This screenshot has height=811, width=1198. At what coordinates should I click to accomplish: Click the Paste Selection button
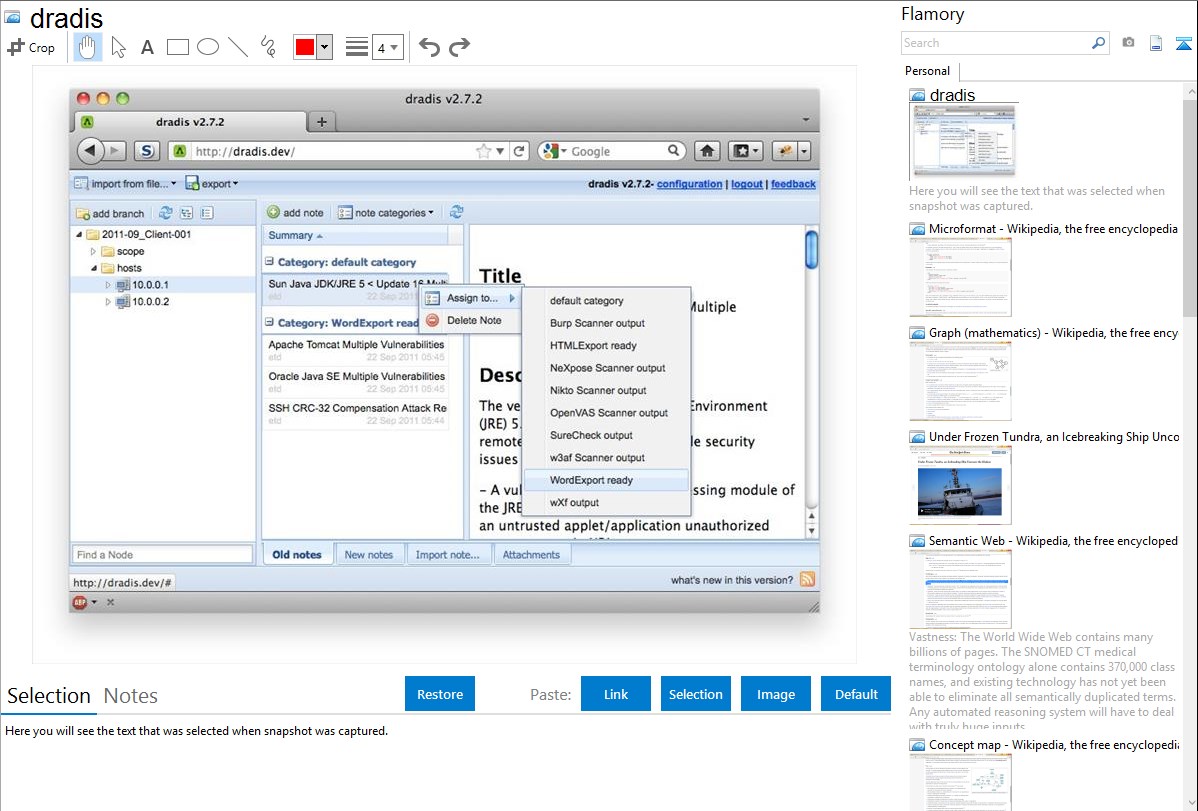(x=696, y=694)
